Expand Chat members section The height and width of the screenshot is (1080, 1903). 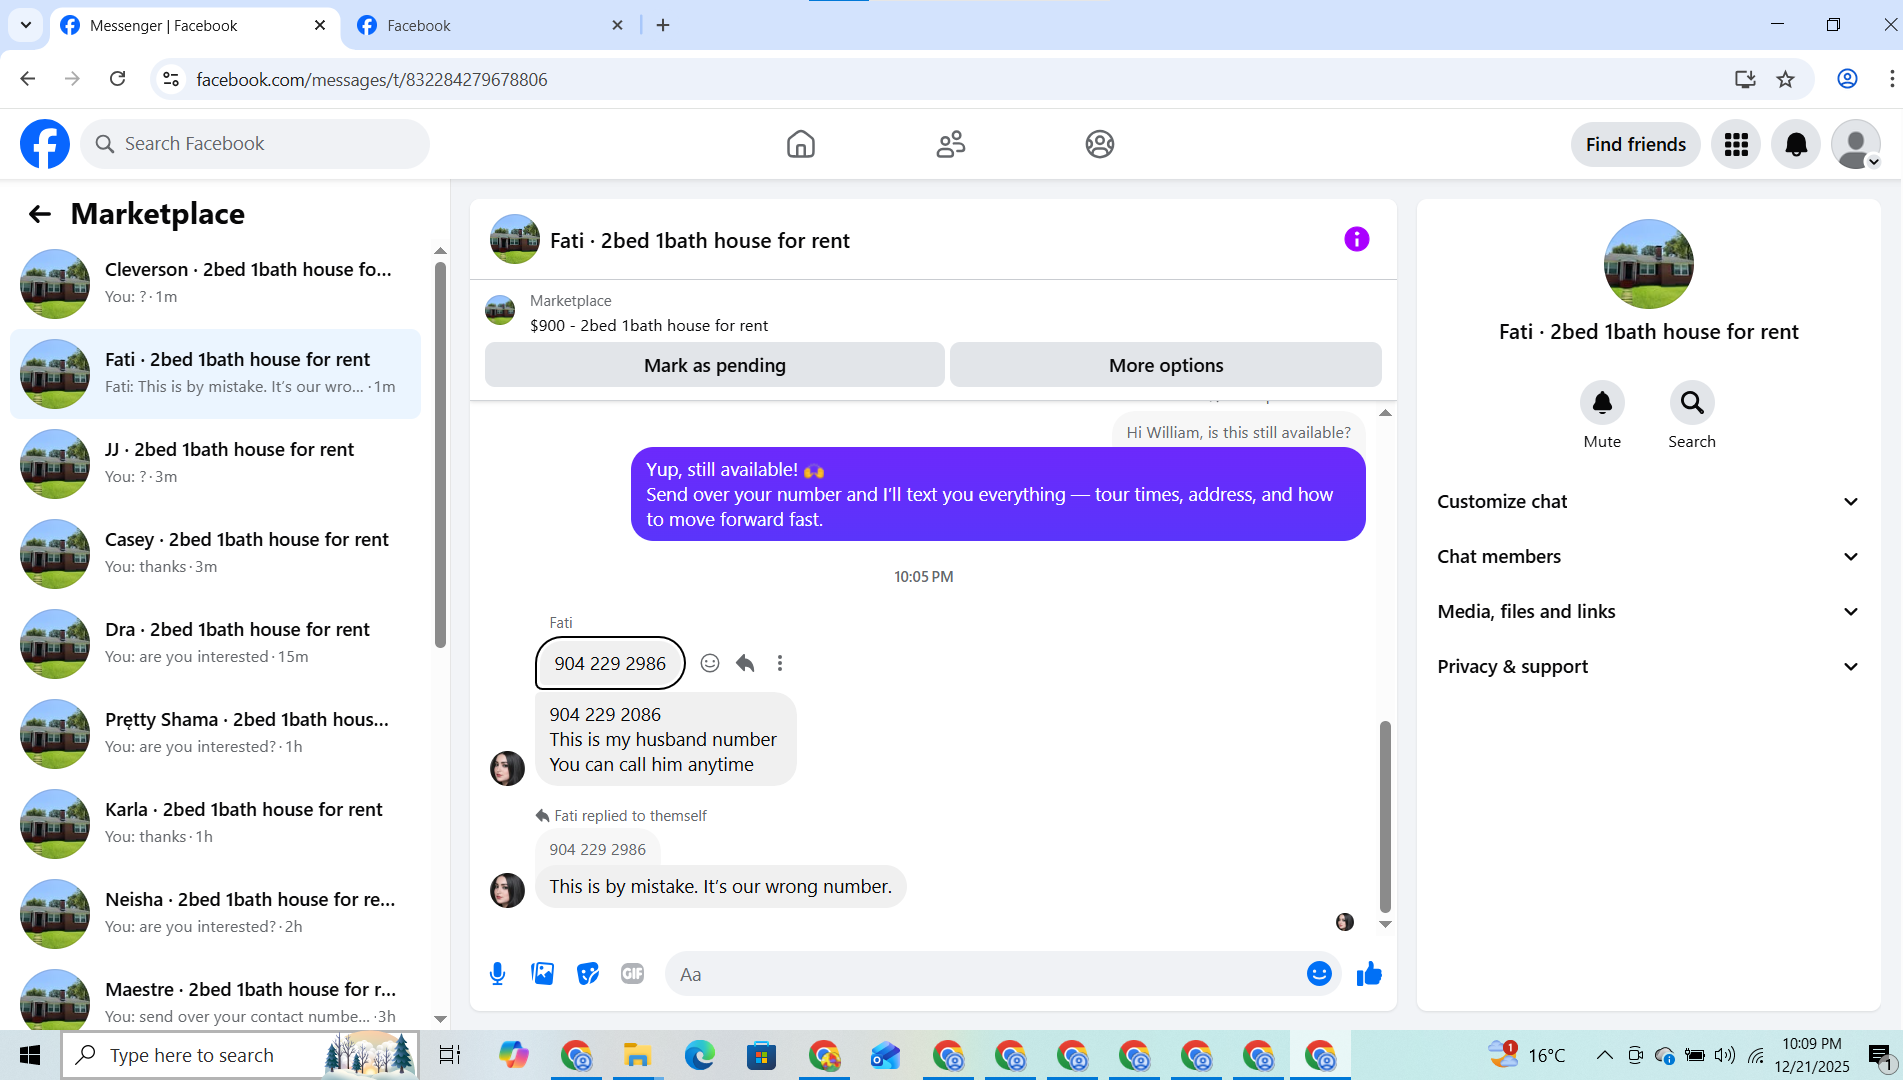[x=1648, y=557]
